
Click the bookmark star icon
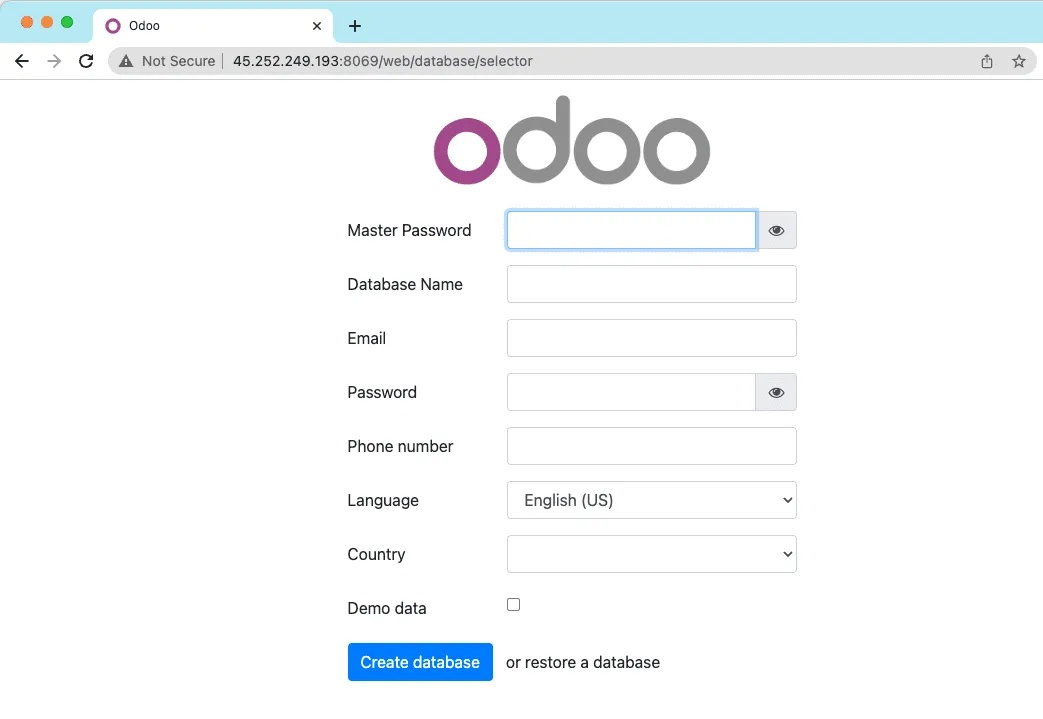tap(1019, 61)
